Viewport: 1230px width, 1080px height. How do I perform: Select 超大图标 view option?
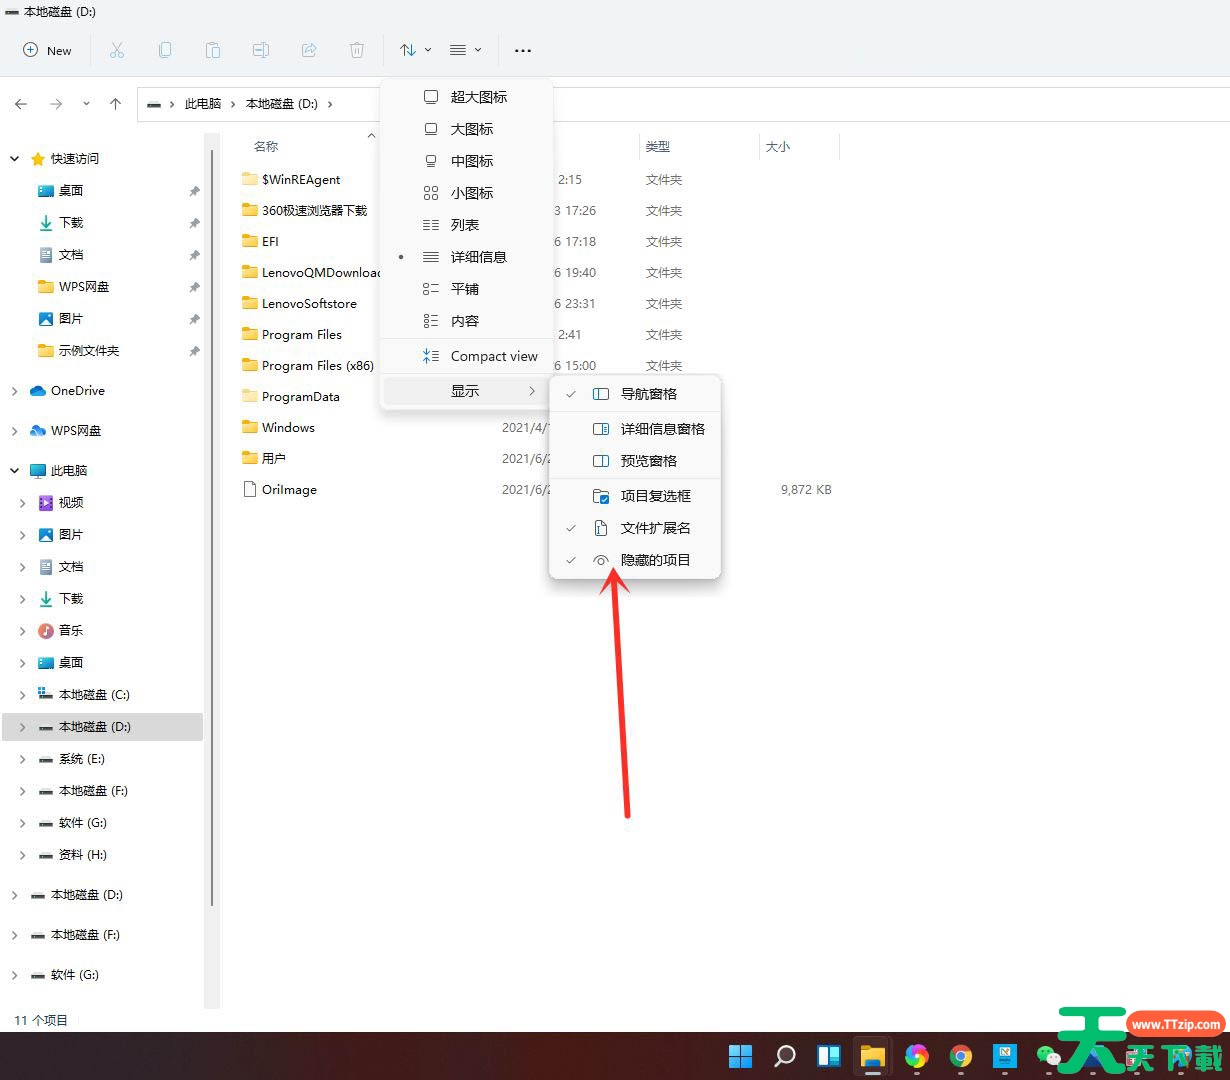(x=466, y=97)
